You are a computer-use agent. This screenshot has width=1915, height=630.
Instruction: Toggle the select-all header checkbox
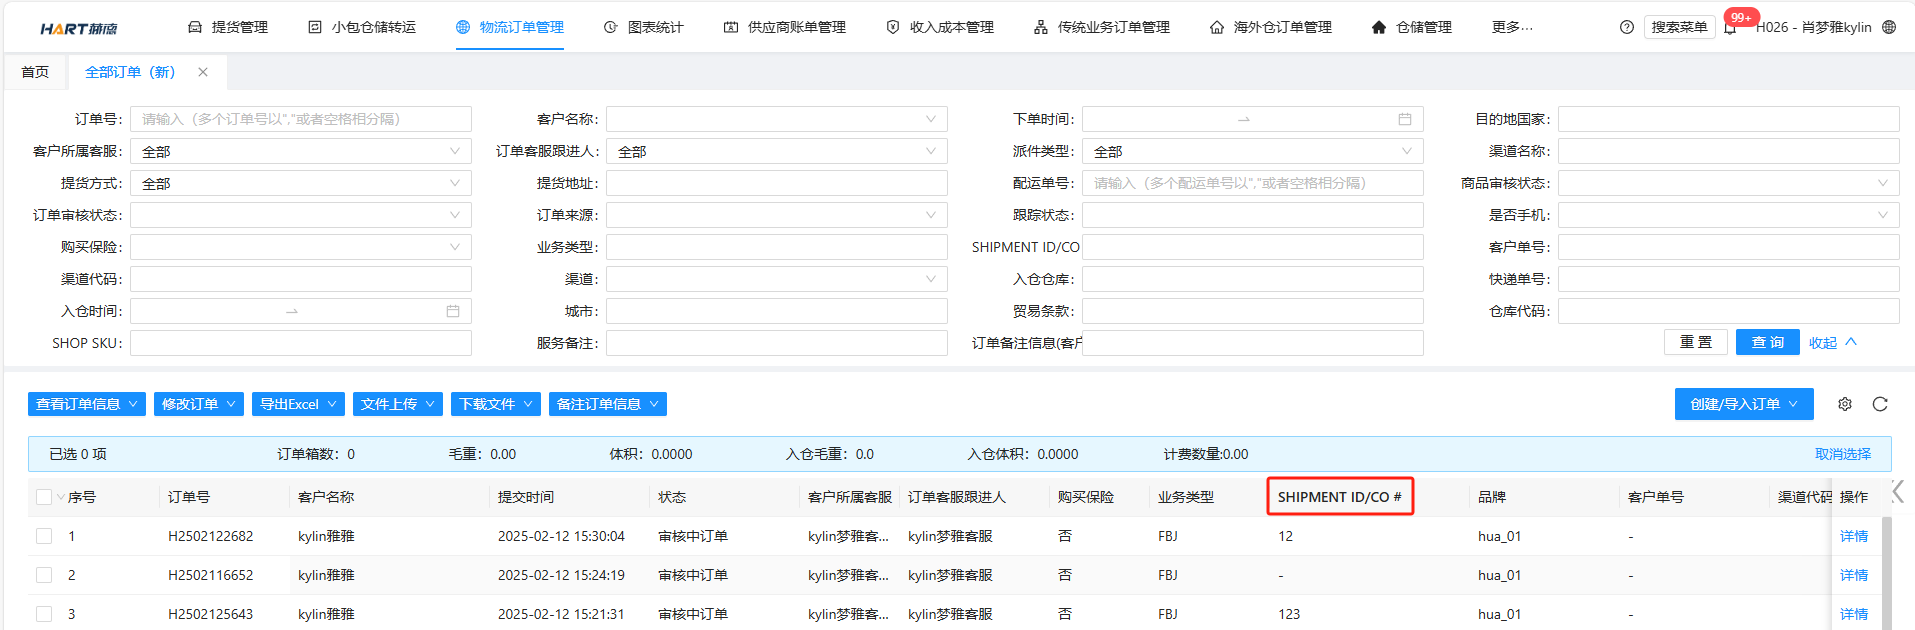click(44, 497)
